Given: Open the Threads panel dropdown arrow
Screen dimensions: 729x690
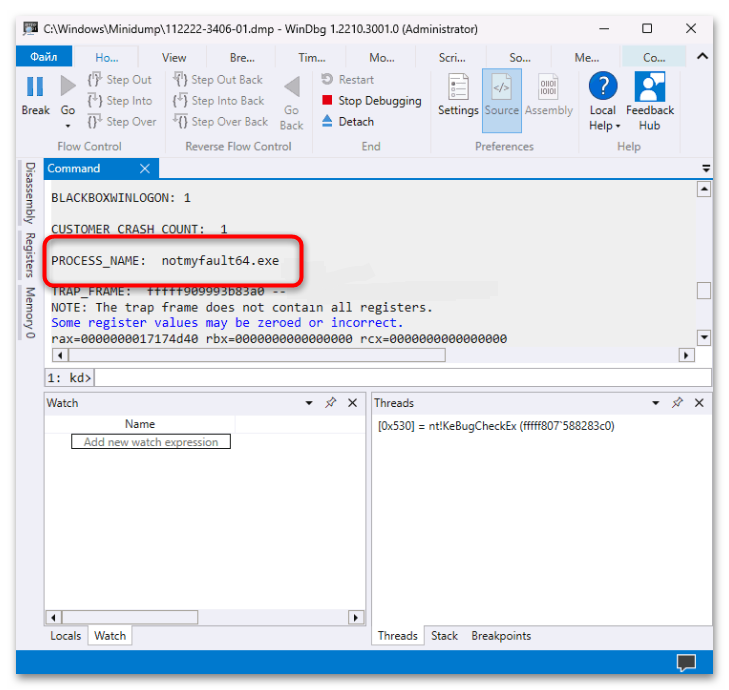Looking at the screenshot, I should click(x=656, y=403).
